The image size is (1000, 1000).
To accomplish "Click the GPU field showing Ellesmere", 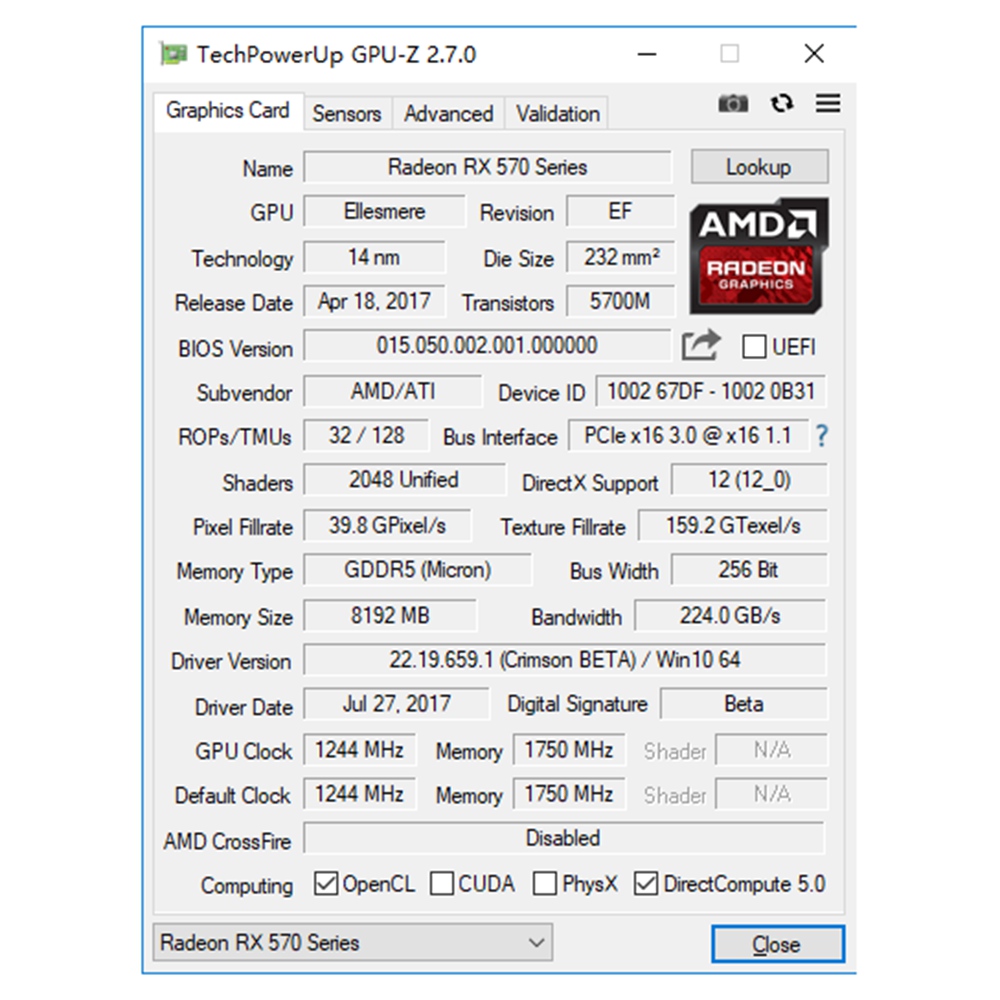I will pyautogui.click(x=385, y=211).
